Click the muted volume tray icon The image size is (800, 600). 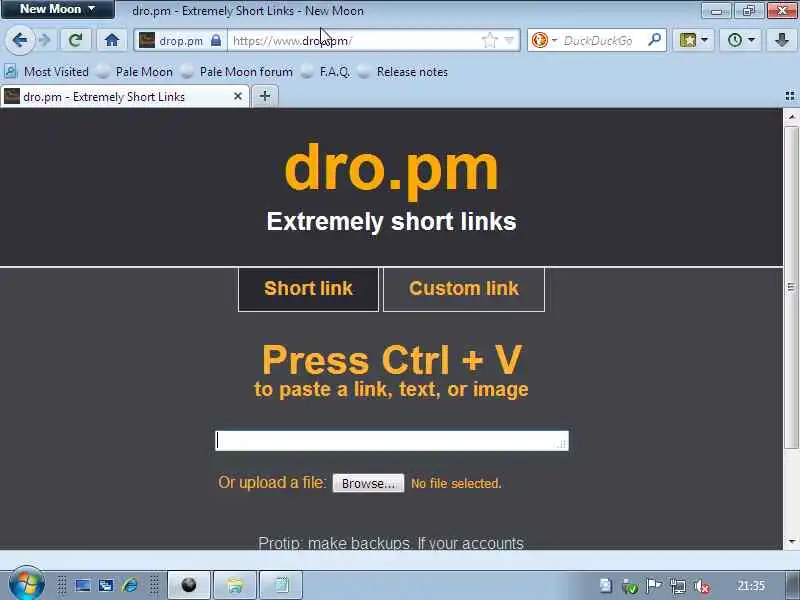(703, 586)
